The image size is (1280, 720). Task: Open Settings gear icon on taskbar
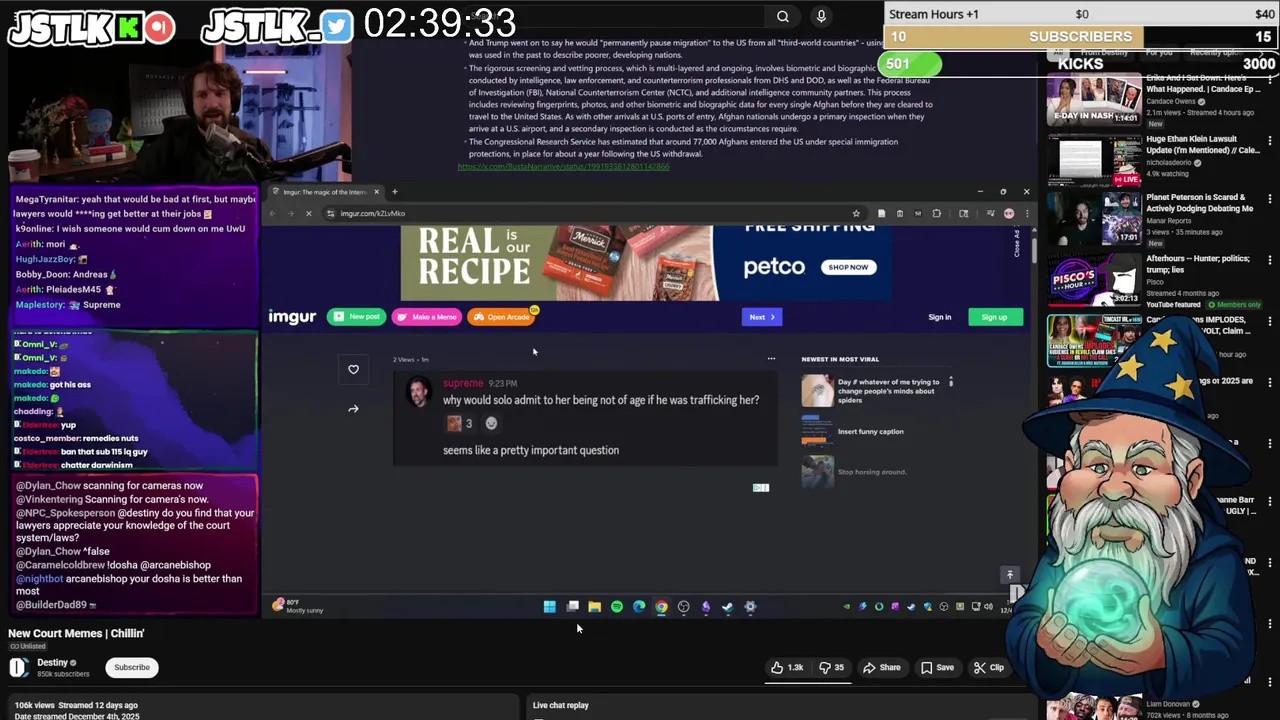point(750,607)
